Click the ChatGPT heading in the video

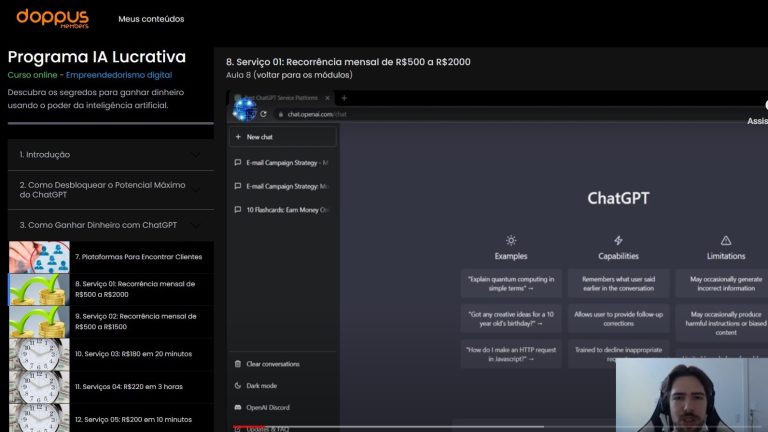(x=619, y=198)
